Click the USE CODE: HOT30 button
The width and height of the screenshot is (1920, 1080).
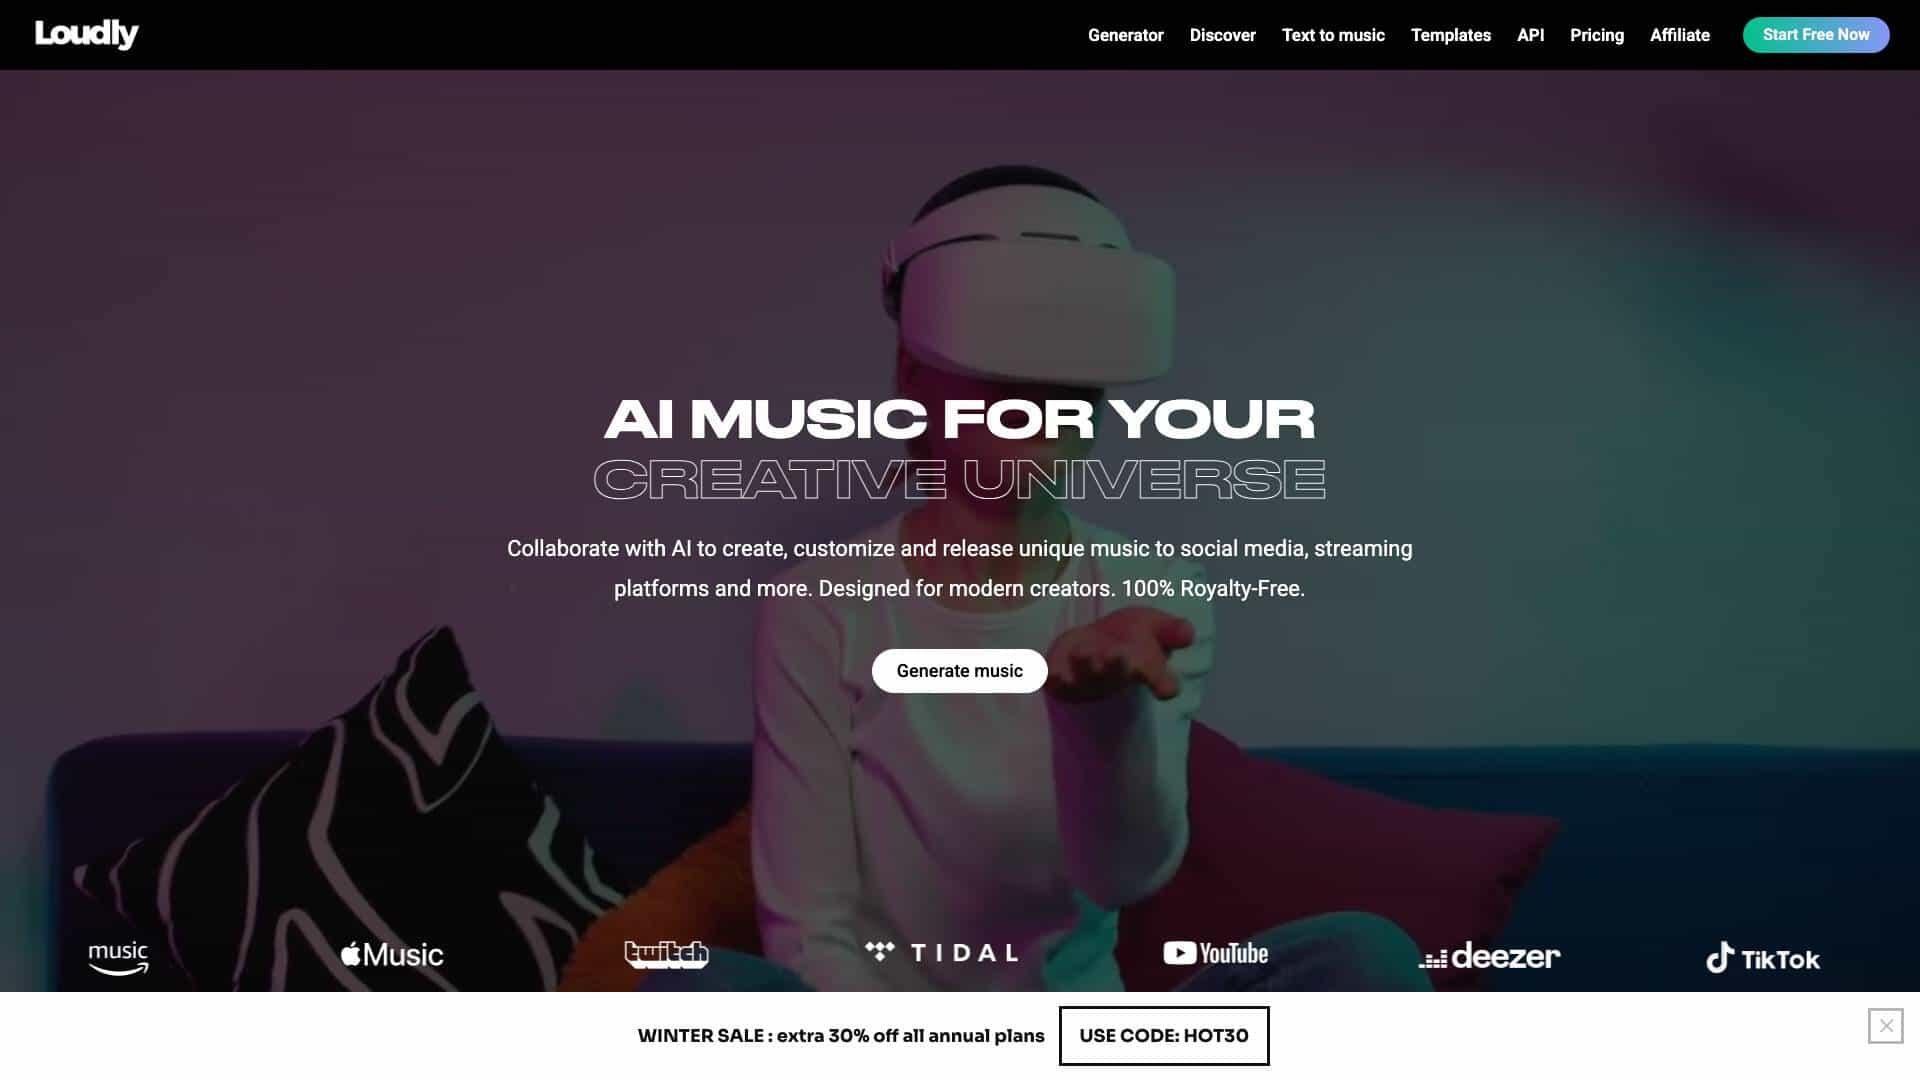[1164, 1036]
